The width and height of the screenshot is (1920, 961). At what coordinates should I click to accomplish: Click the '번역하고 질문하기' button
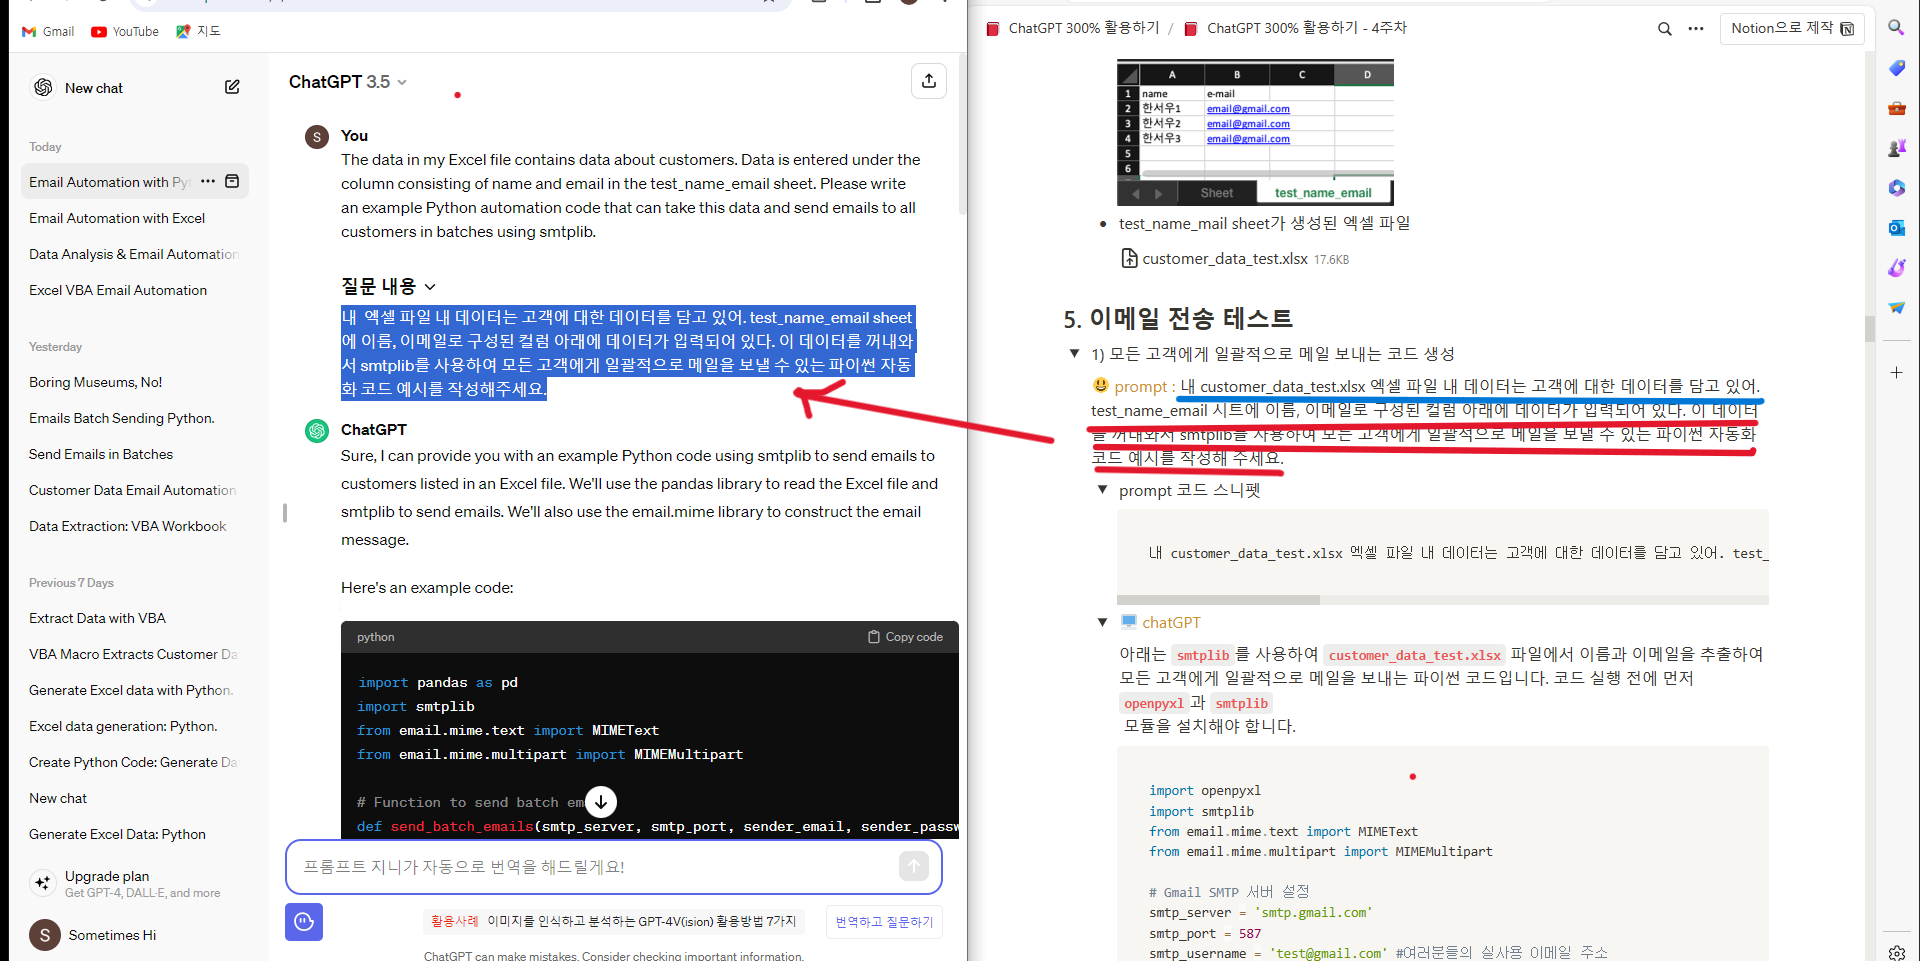[x=884, y=922]
